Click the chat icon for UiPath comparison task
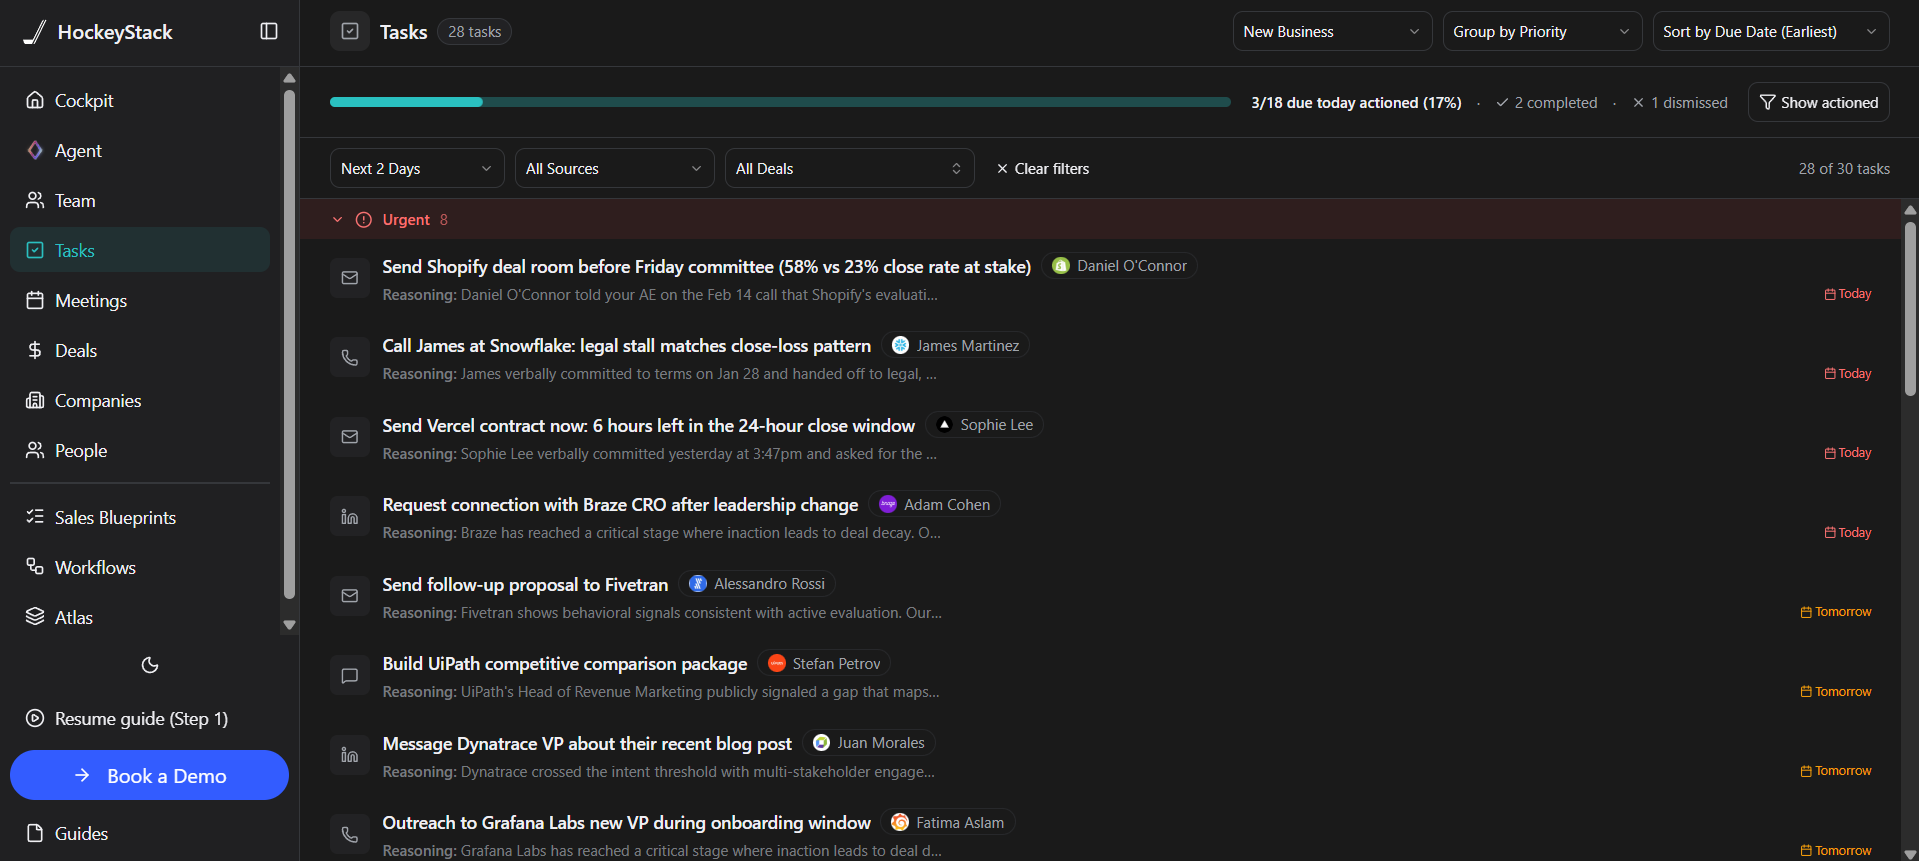The height and width of the screenshot is (861, 1919). 350,675
